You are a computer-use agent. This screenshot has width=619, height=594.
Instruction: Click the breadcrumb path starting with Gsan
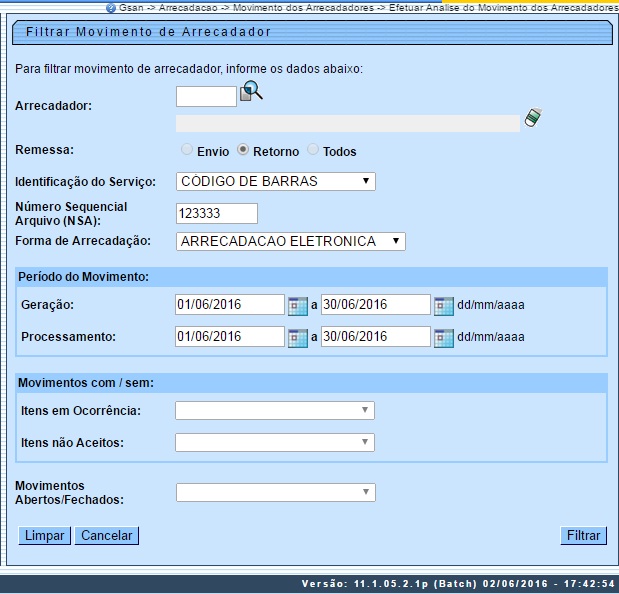369,8
